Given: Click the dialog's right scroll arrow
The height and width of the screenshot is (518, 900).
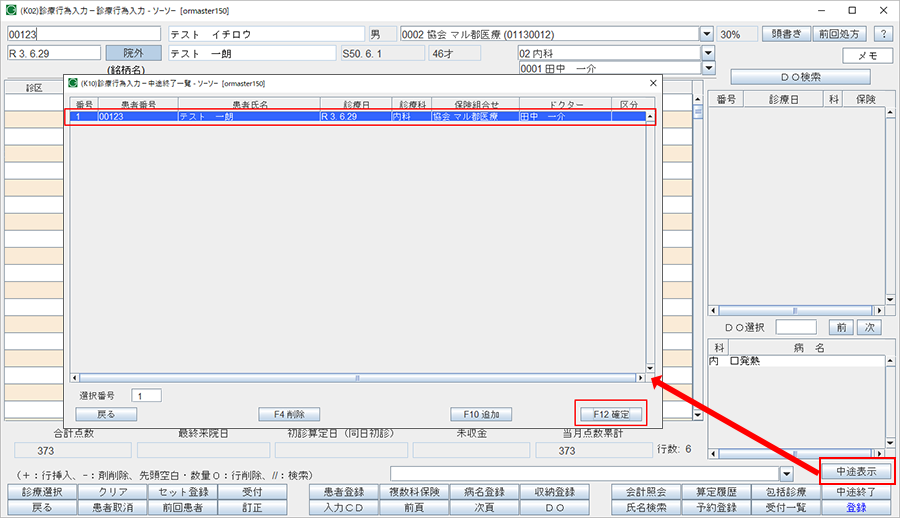Looking at the screenshot, I should [640, 378].
